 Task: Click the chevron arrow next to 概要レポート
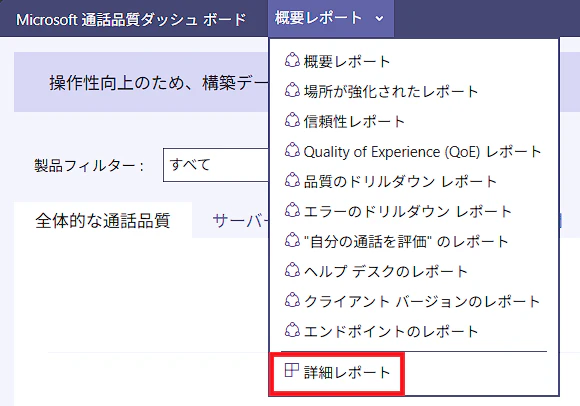click(380, 18)
